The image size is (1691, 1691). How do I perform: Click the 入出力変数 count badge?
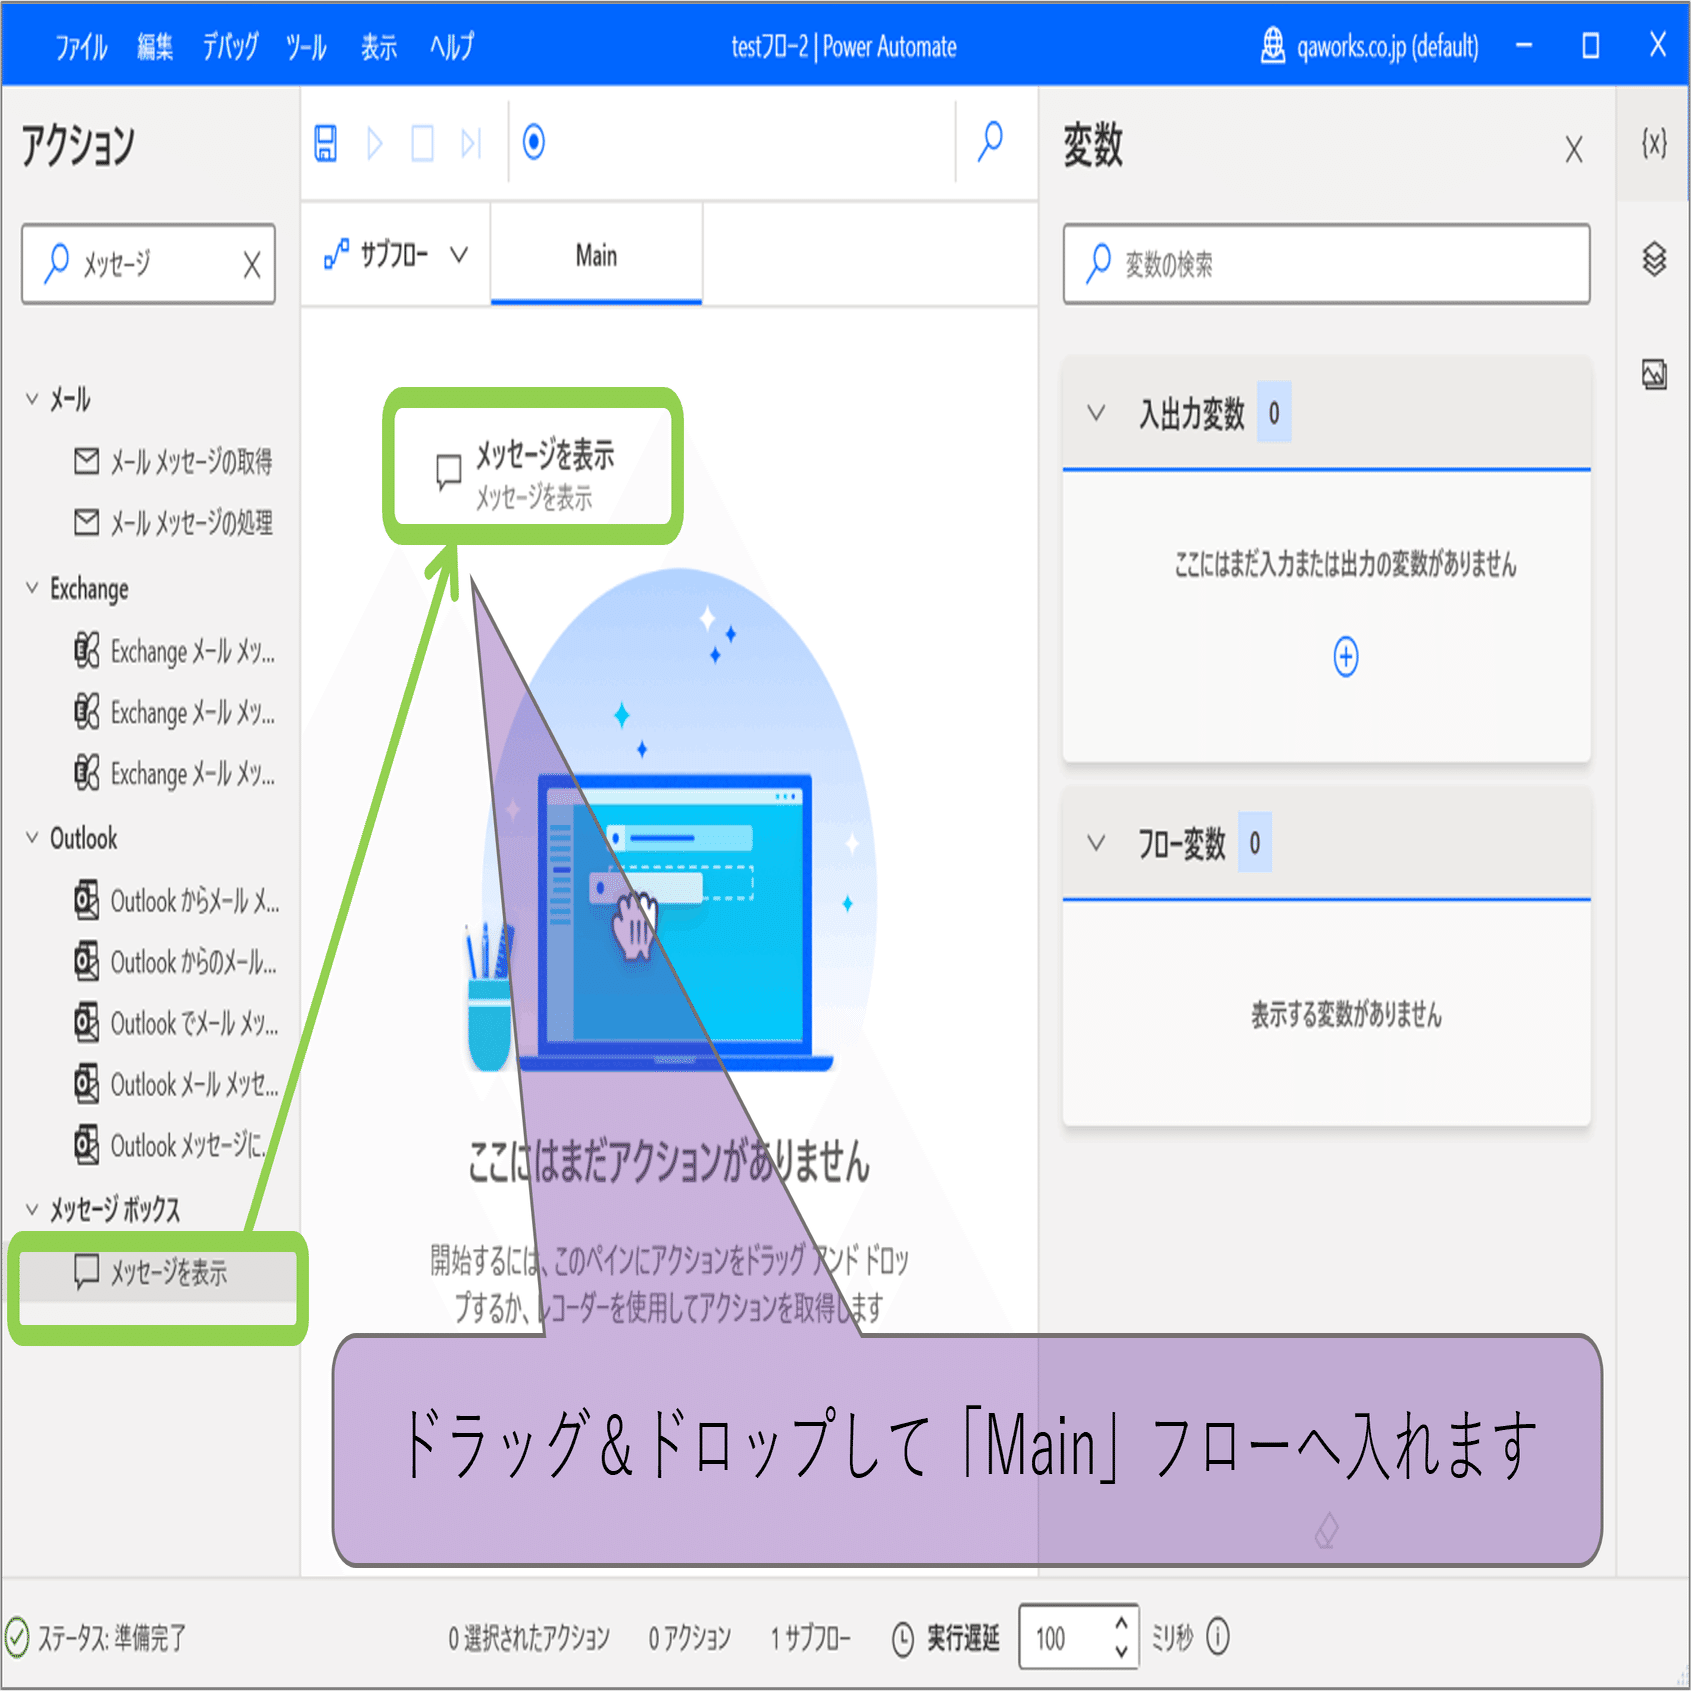[1274, 412]
